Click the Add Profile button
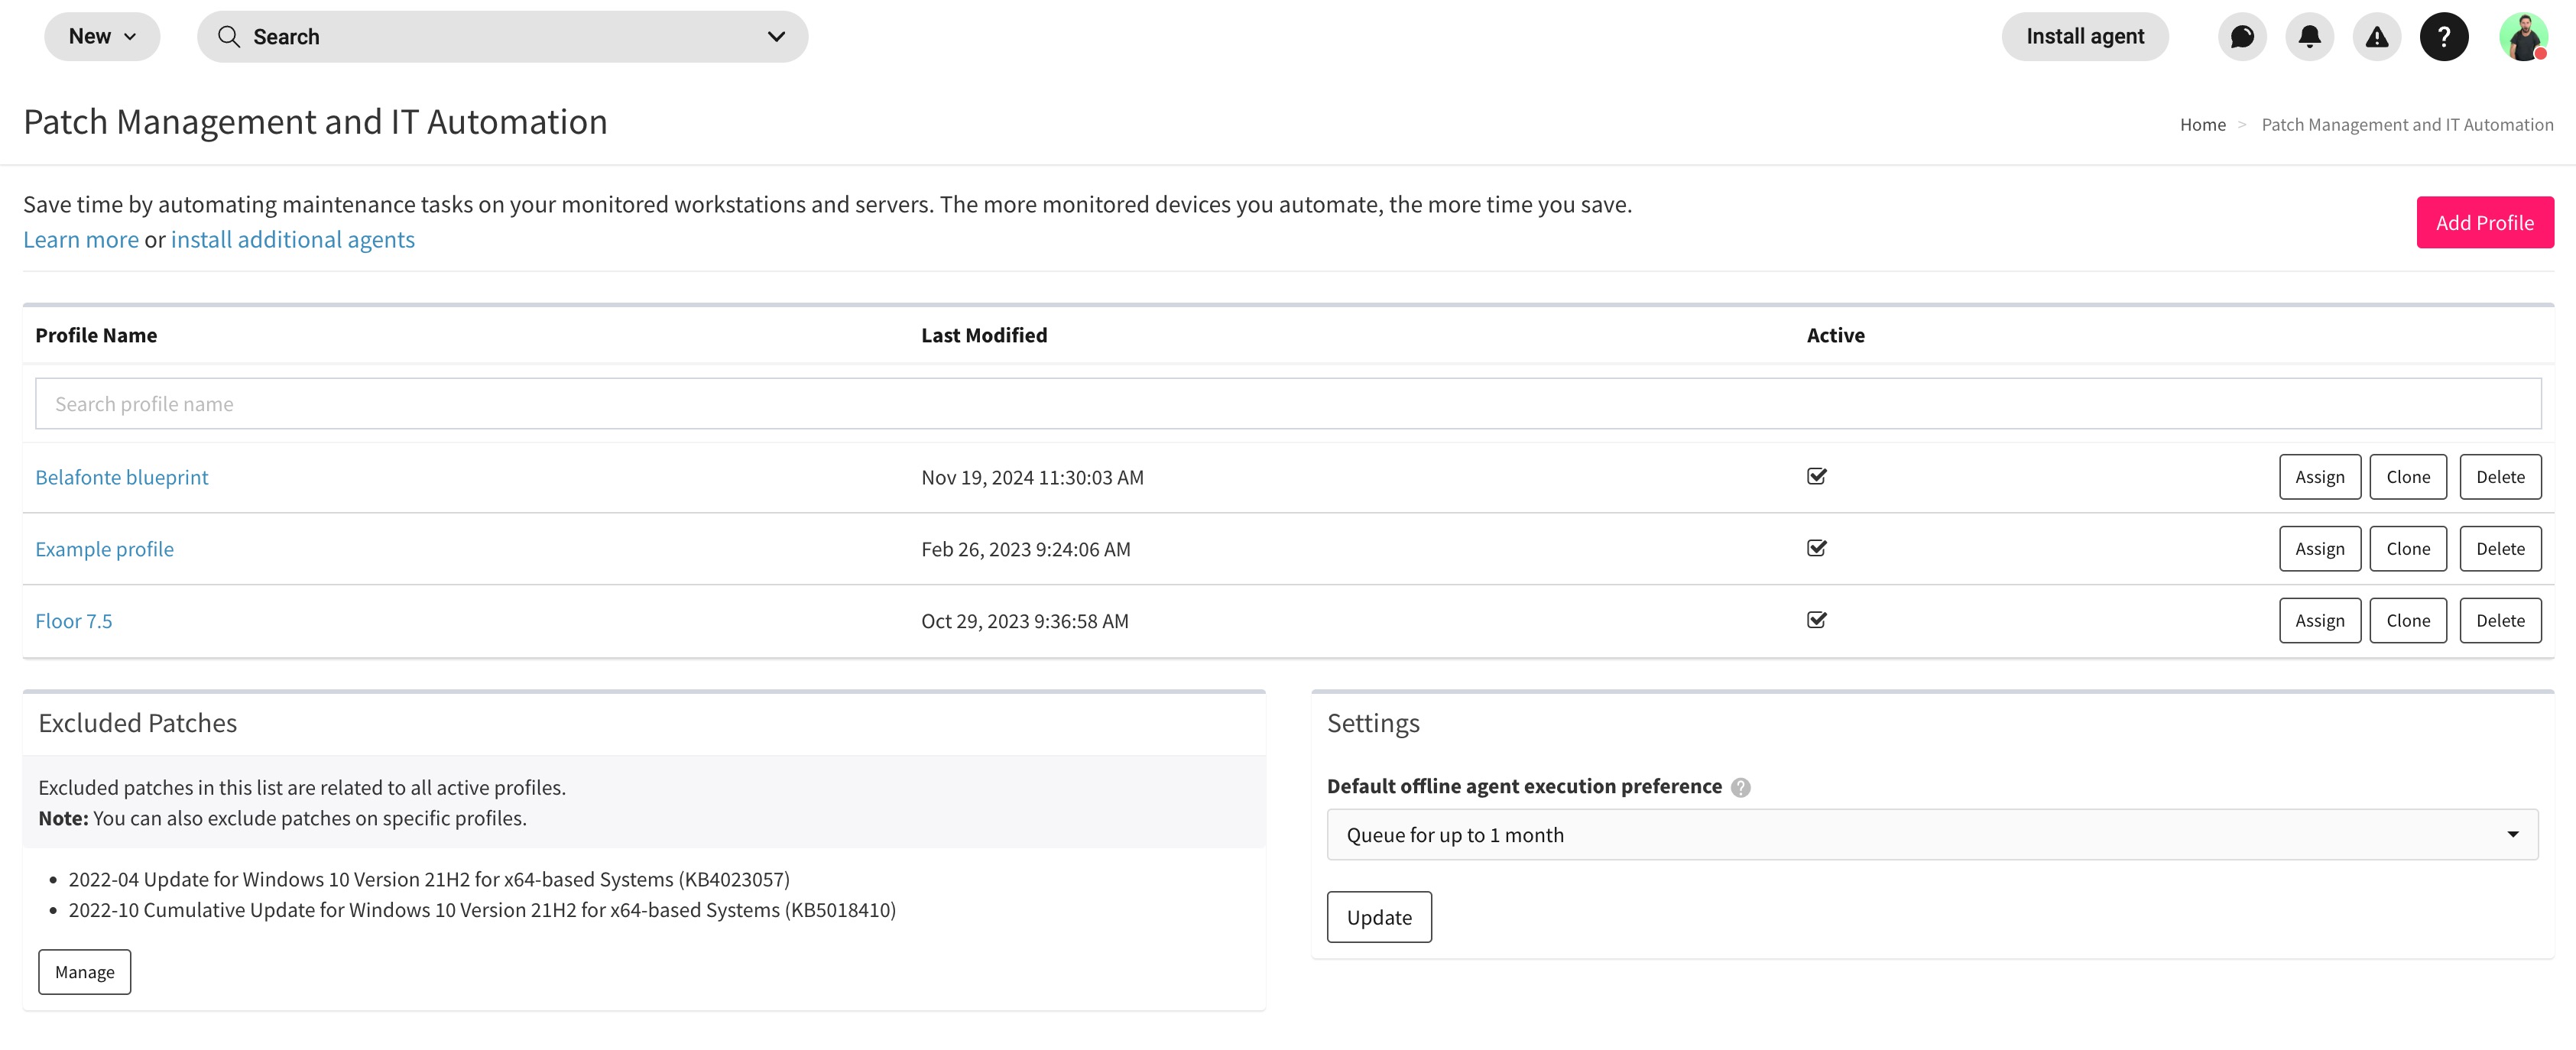 [2484, 222]
